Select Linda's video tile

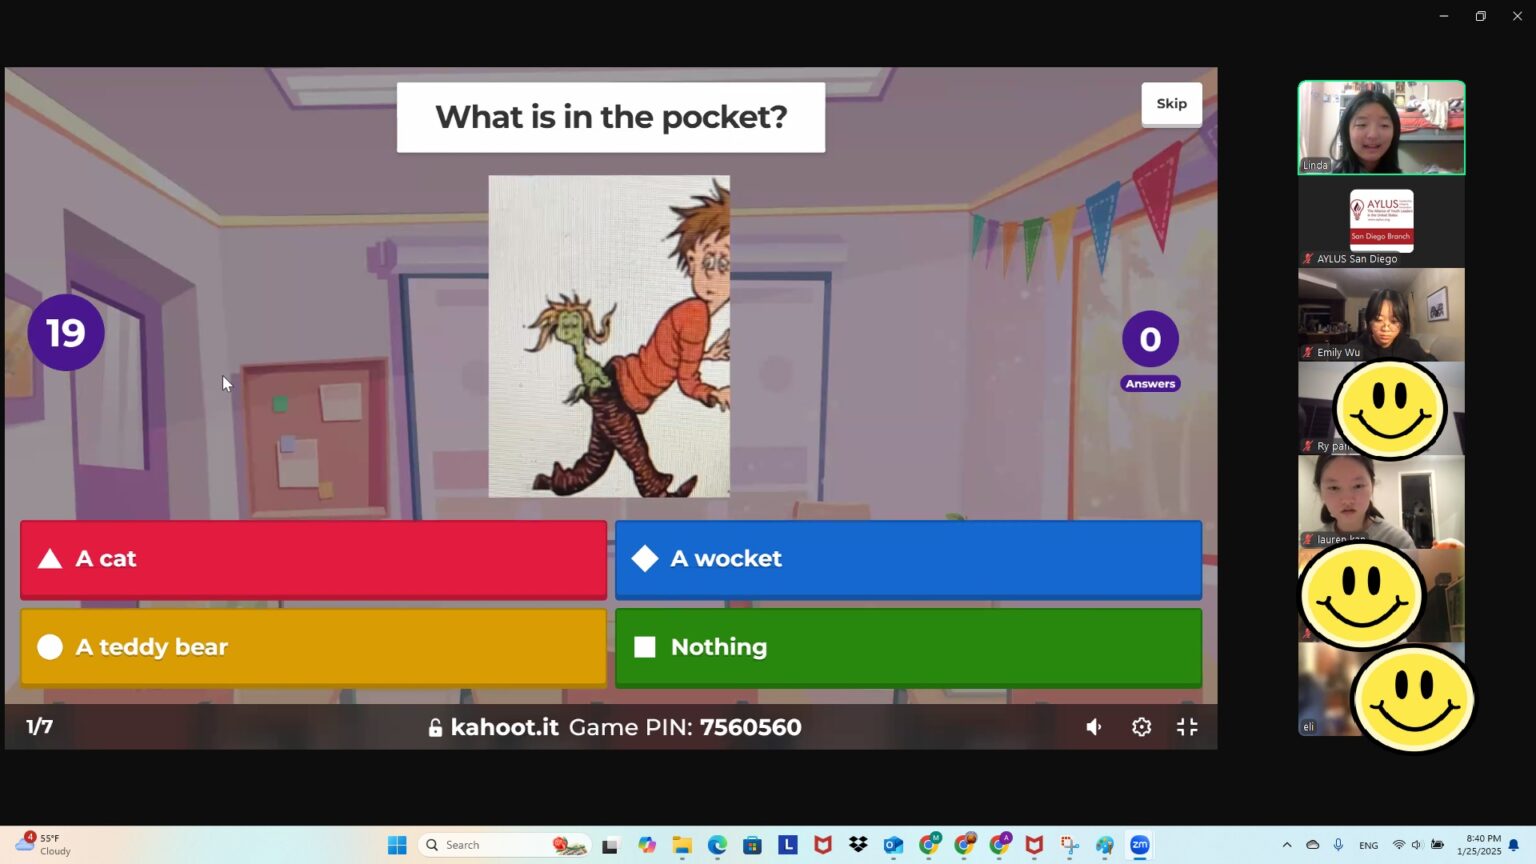coord(1381,128)
